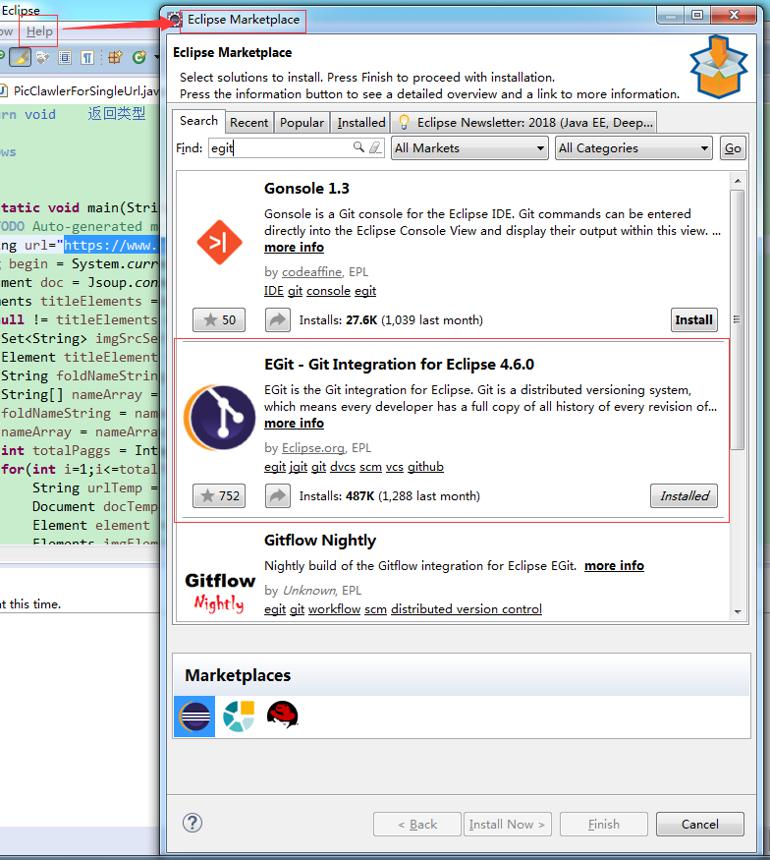Switch to the Popular tab
770x860 pixels.
pyautogui.click(x=302, y=122)
